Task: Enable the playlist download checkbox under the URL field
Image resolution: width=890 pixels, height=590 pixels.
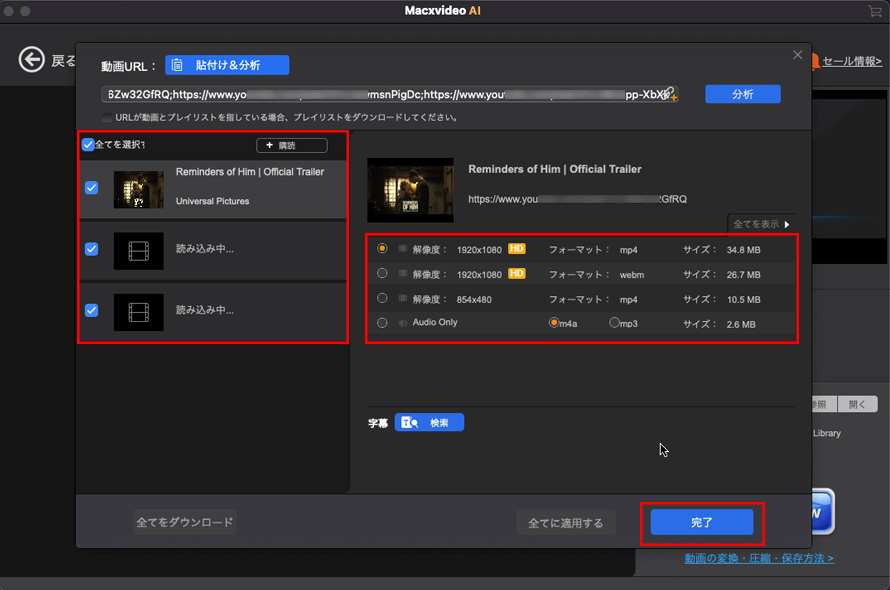Action: click(105, 115)
